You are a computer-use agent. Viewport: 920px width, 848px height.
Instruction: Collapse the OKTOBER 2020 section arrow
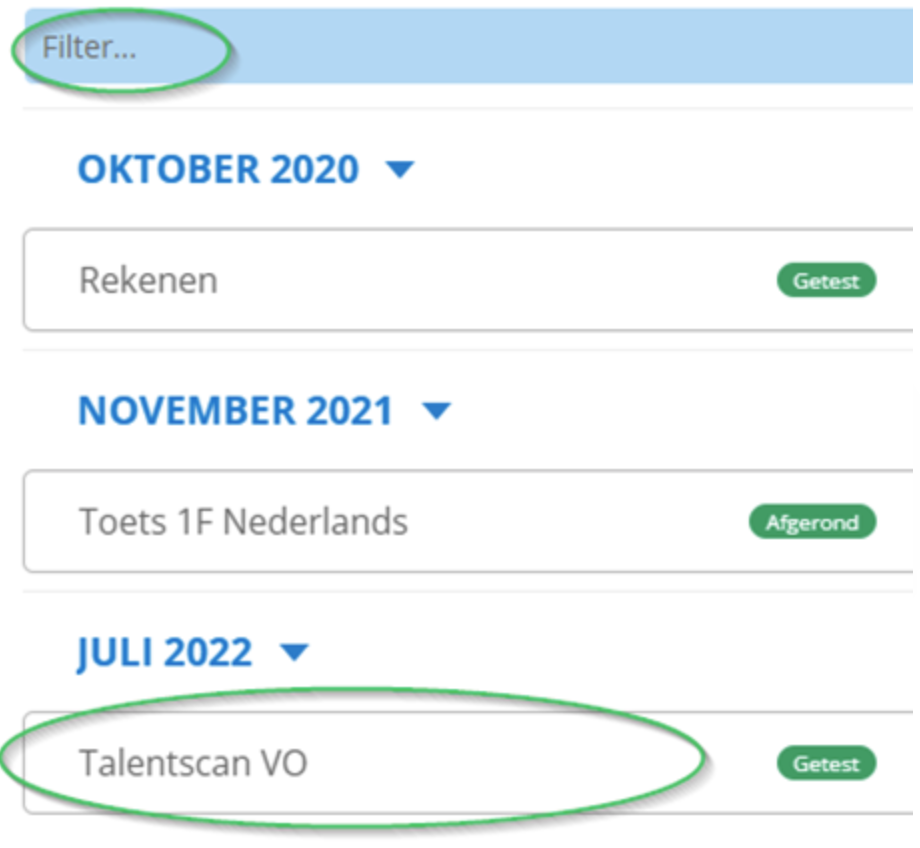pyautogui.click(x=400, y=170)
